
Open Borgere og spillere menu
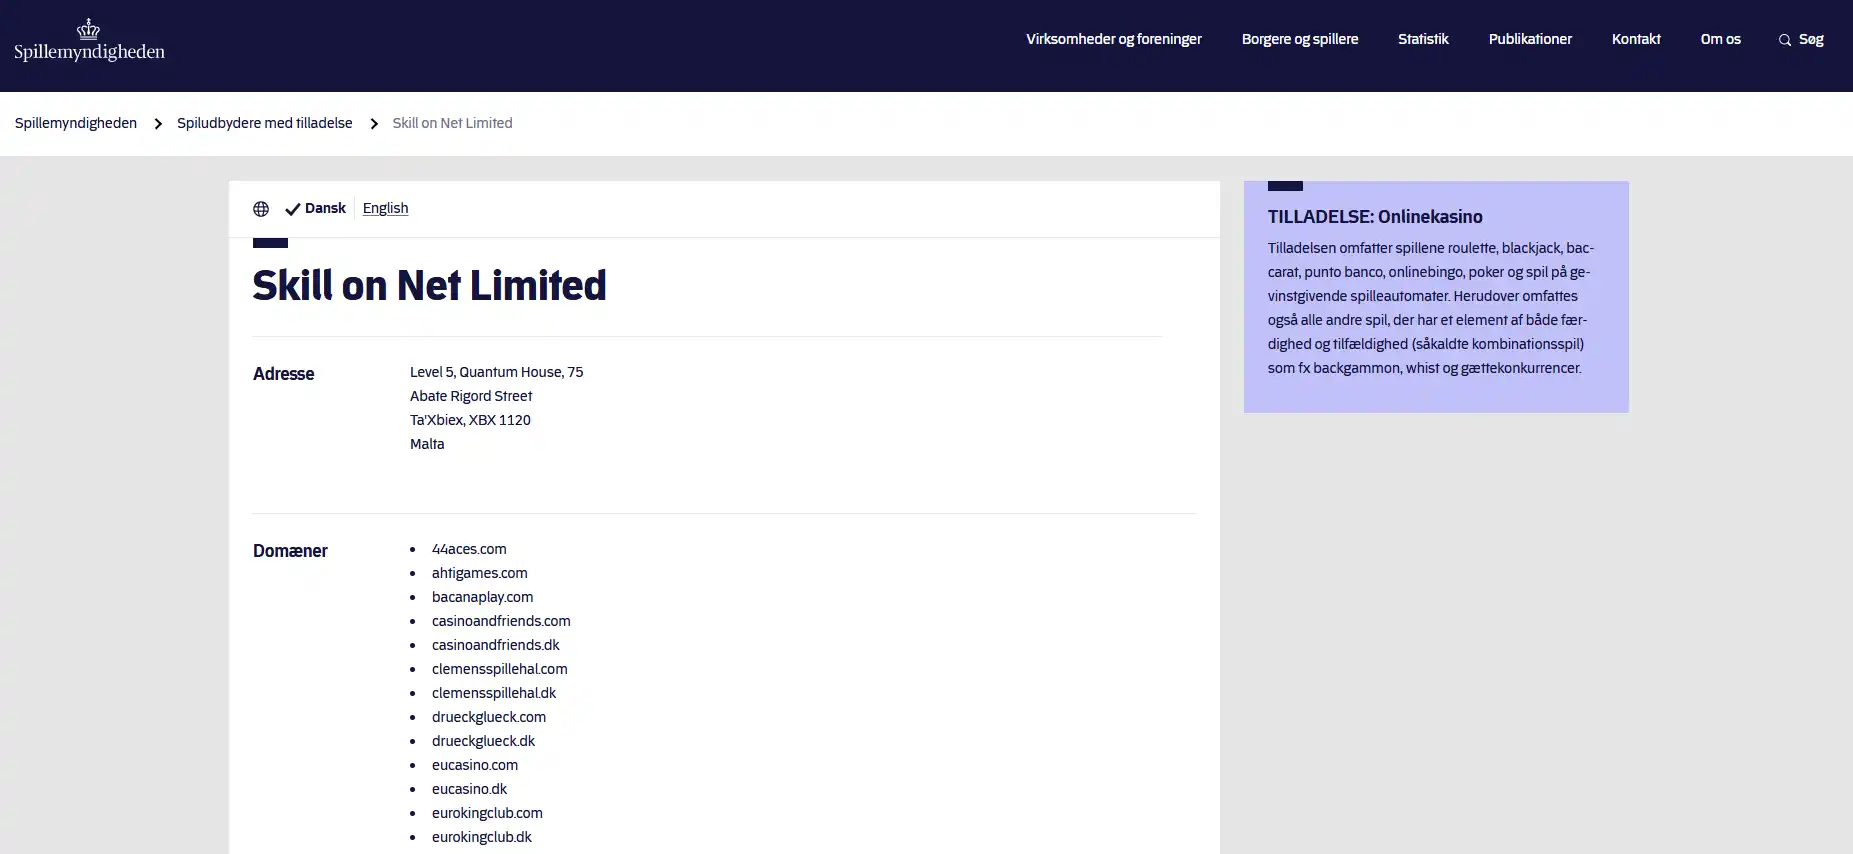[x=1299, y=39]
